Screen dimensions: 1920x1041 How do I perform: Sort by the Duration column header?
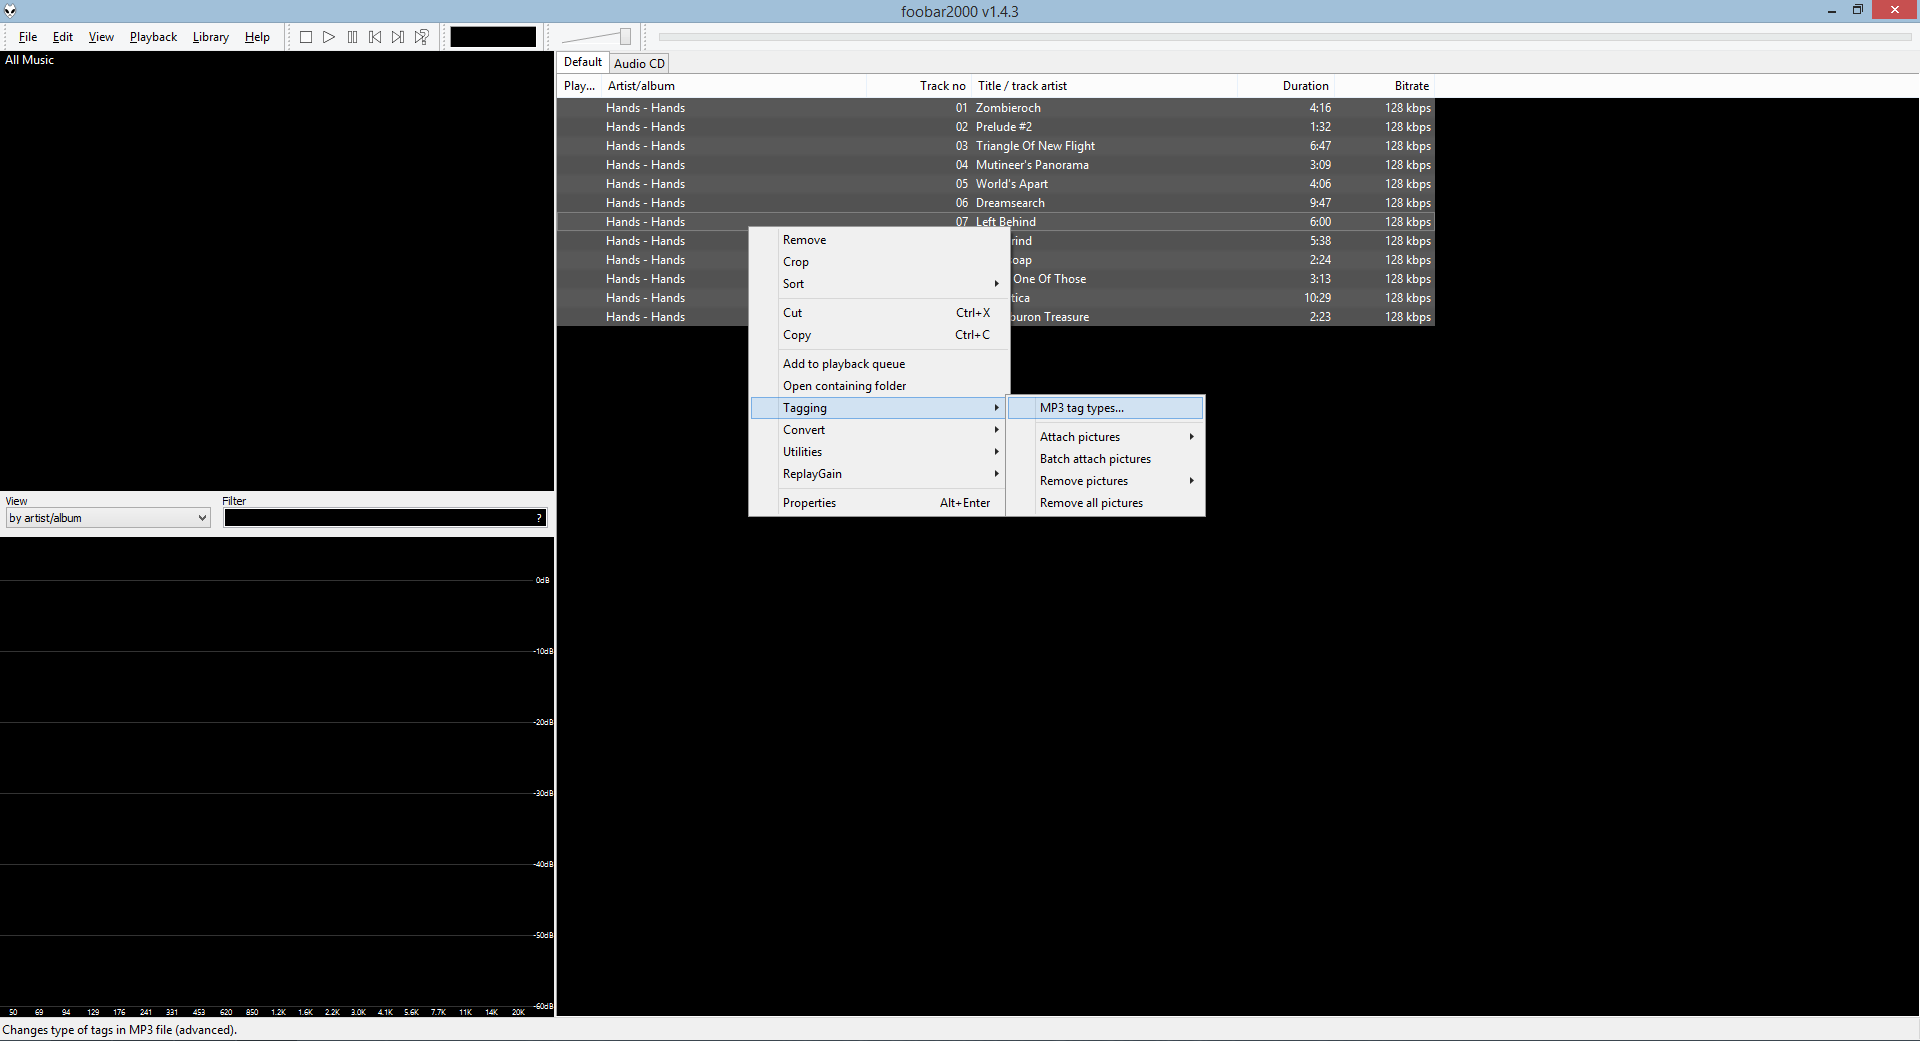tap(1285, 86)
